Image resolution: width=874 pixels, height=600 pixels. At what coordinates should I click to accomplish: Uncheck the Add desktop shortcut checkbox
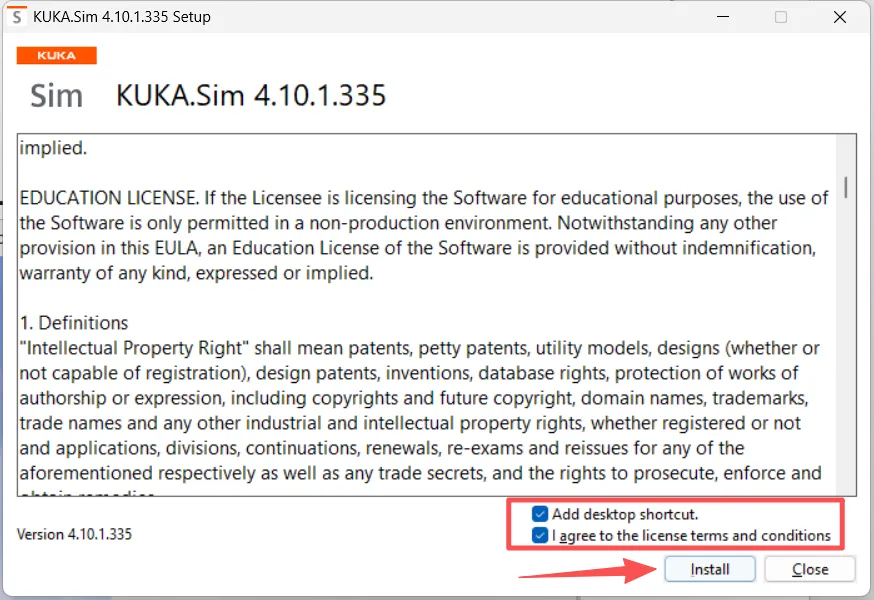click(x=540, y=514)
